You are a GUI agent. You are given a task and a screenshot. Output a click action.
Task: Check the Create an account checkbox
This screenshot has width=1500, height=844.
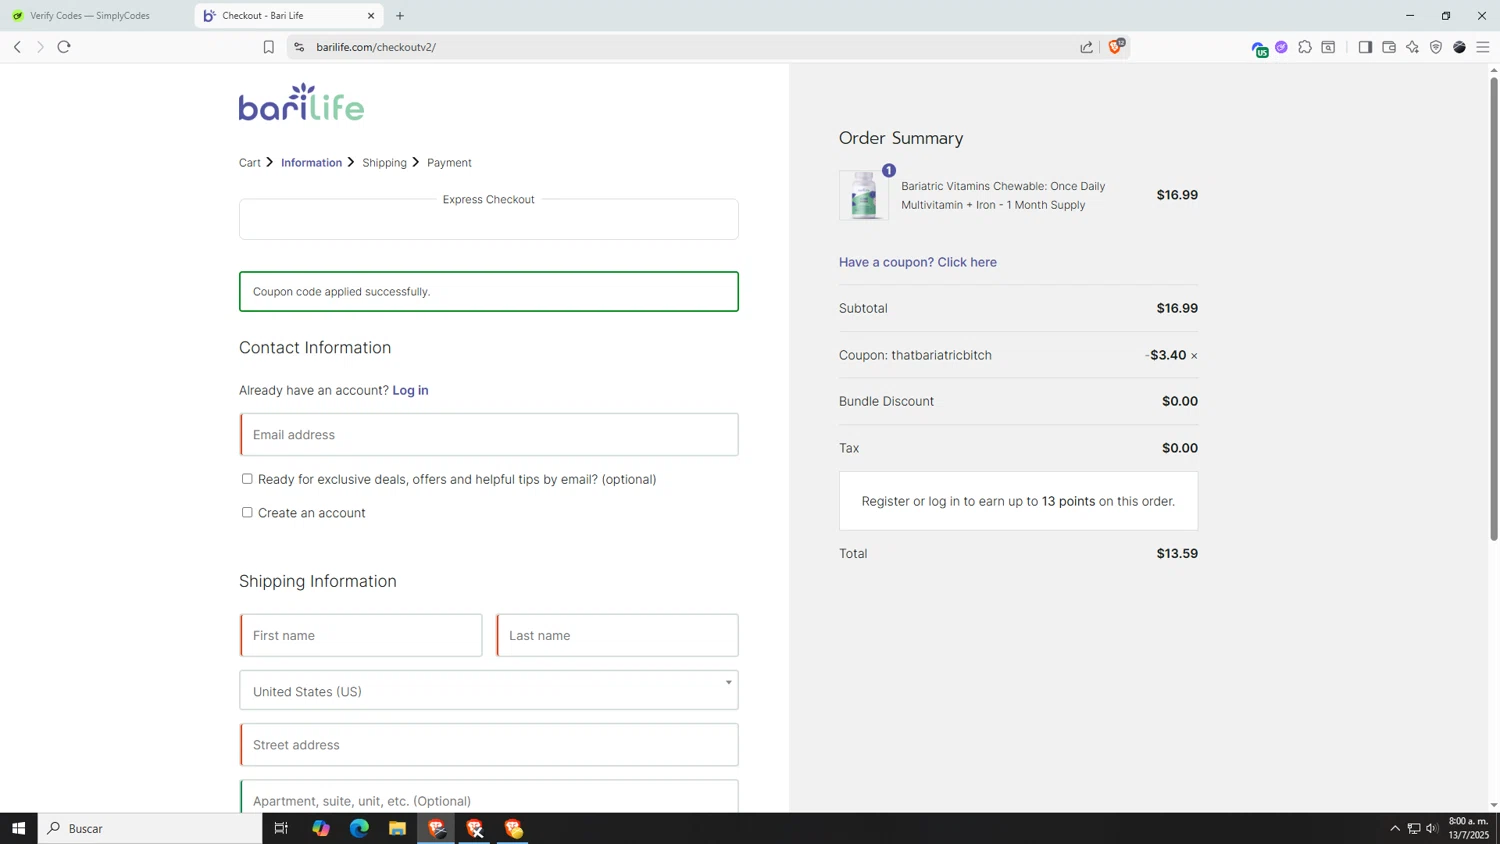(x=247, y=512)
